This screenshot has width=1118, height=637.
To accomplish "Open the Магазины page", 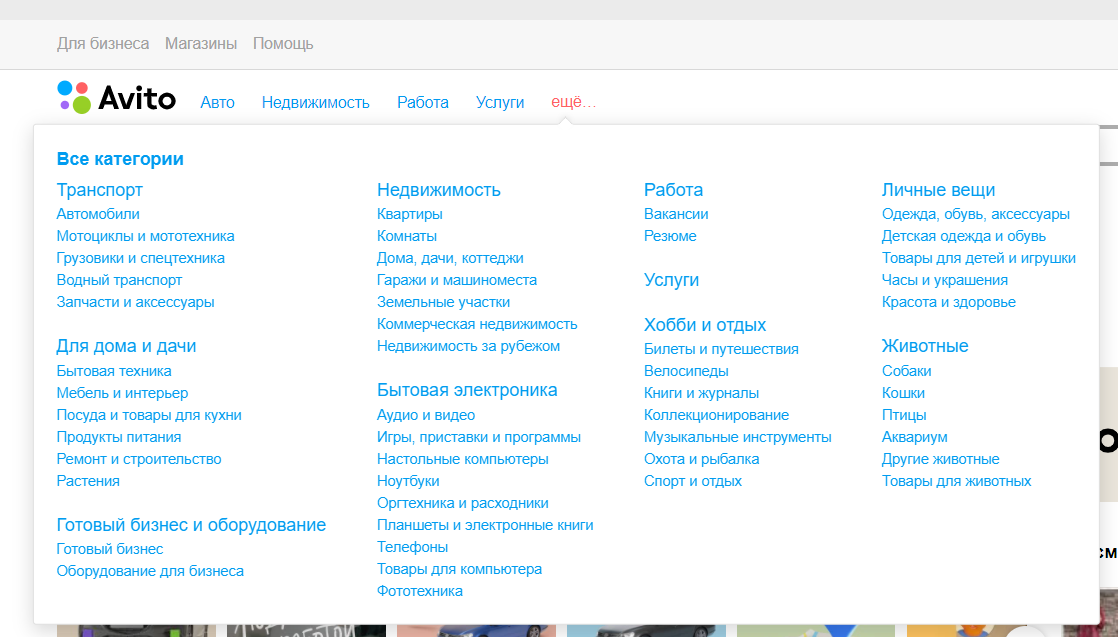I will [203, 43].
